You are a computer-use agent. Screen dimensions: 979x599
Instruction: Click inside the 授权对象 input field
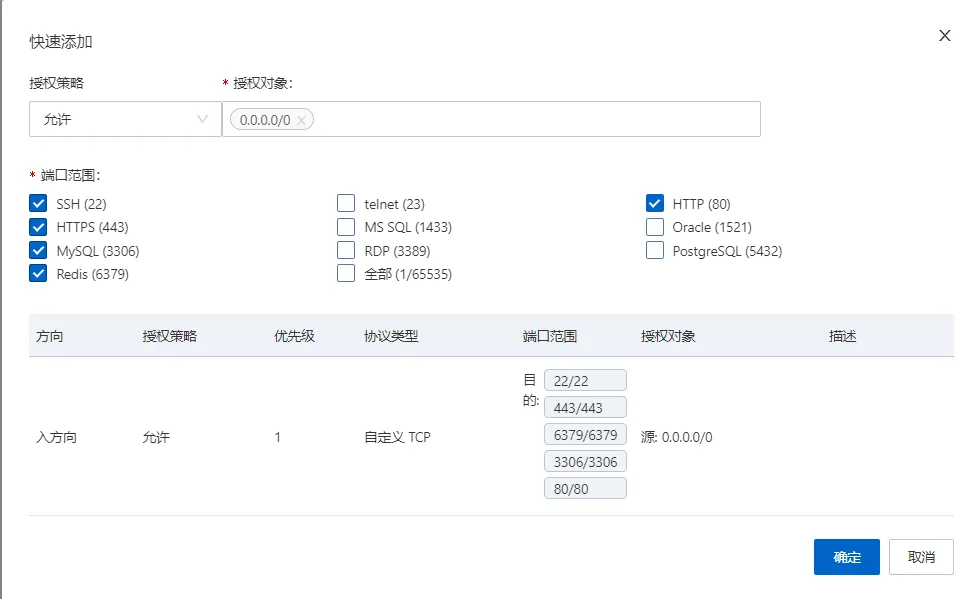tap(530, 119)
